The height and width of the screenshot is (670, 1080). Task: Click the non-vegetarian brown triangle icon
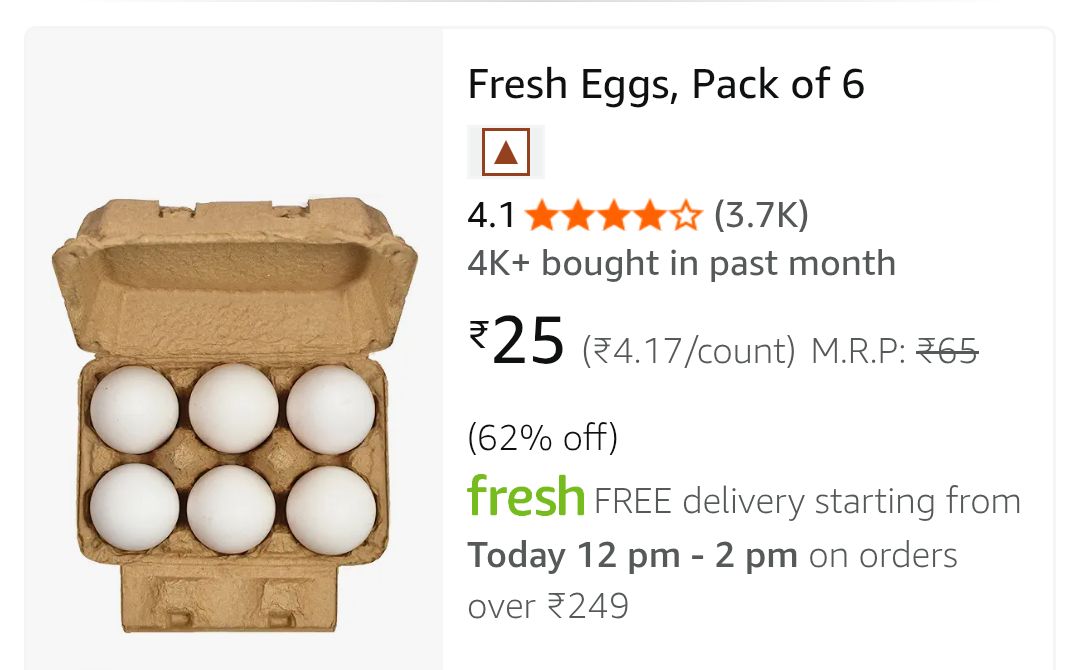[506, 152]
